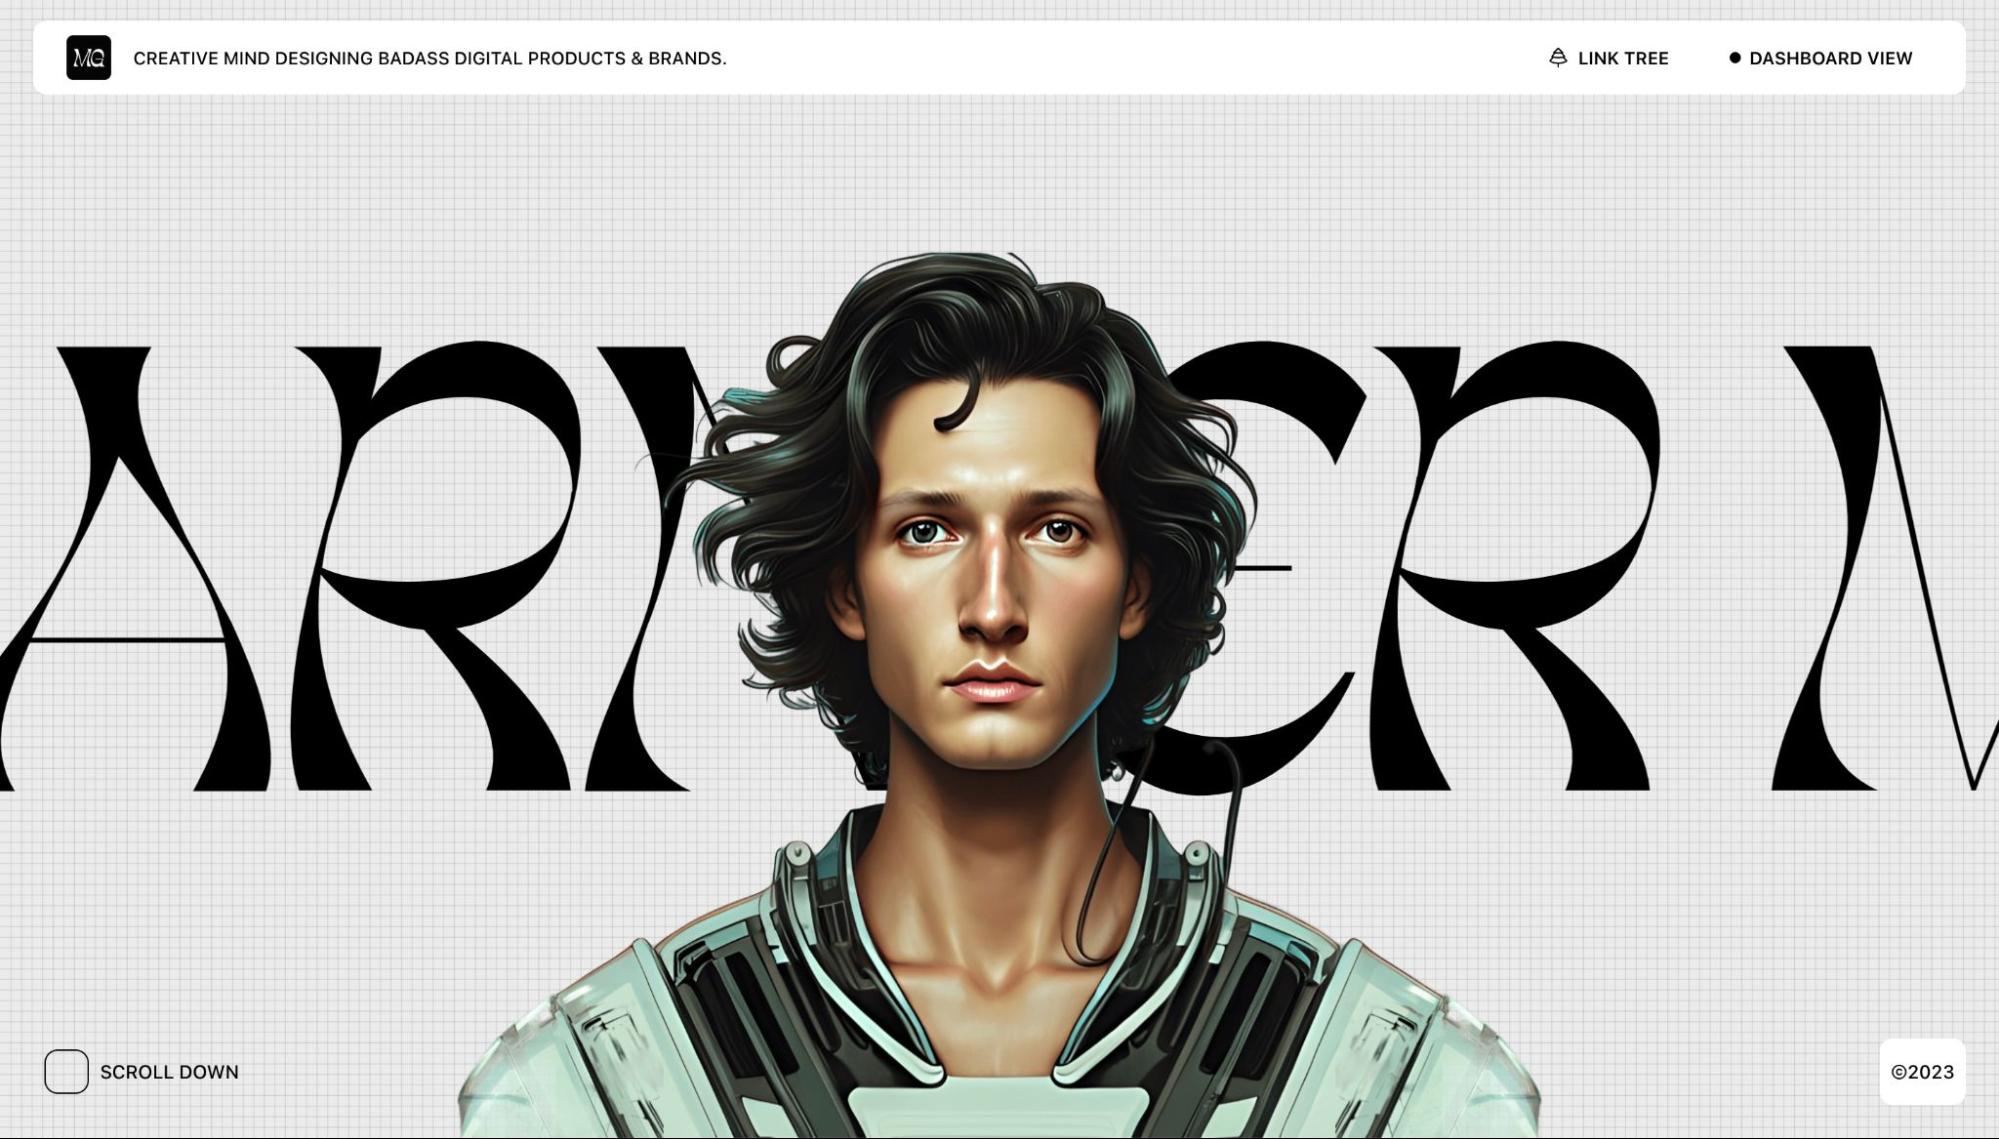Click the ©2023 badge
The width and height of the screenshot is (1999, 1139).
[1921, 1072]
